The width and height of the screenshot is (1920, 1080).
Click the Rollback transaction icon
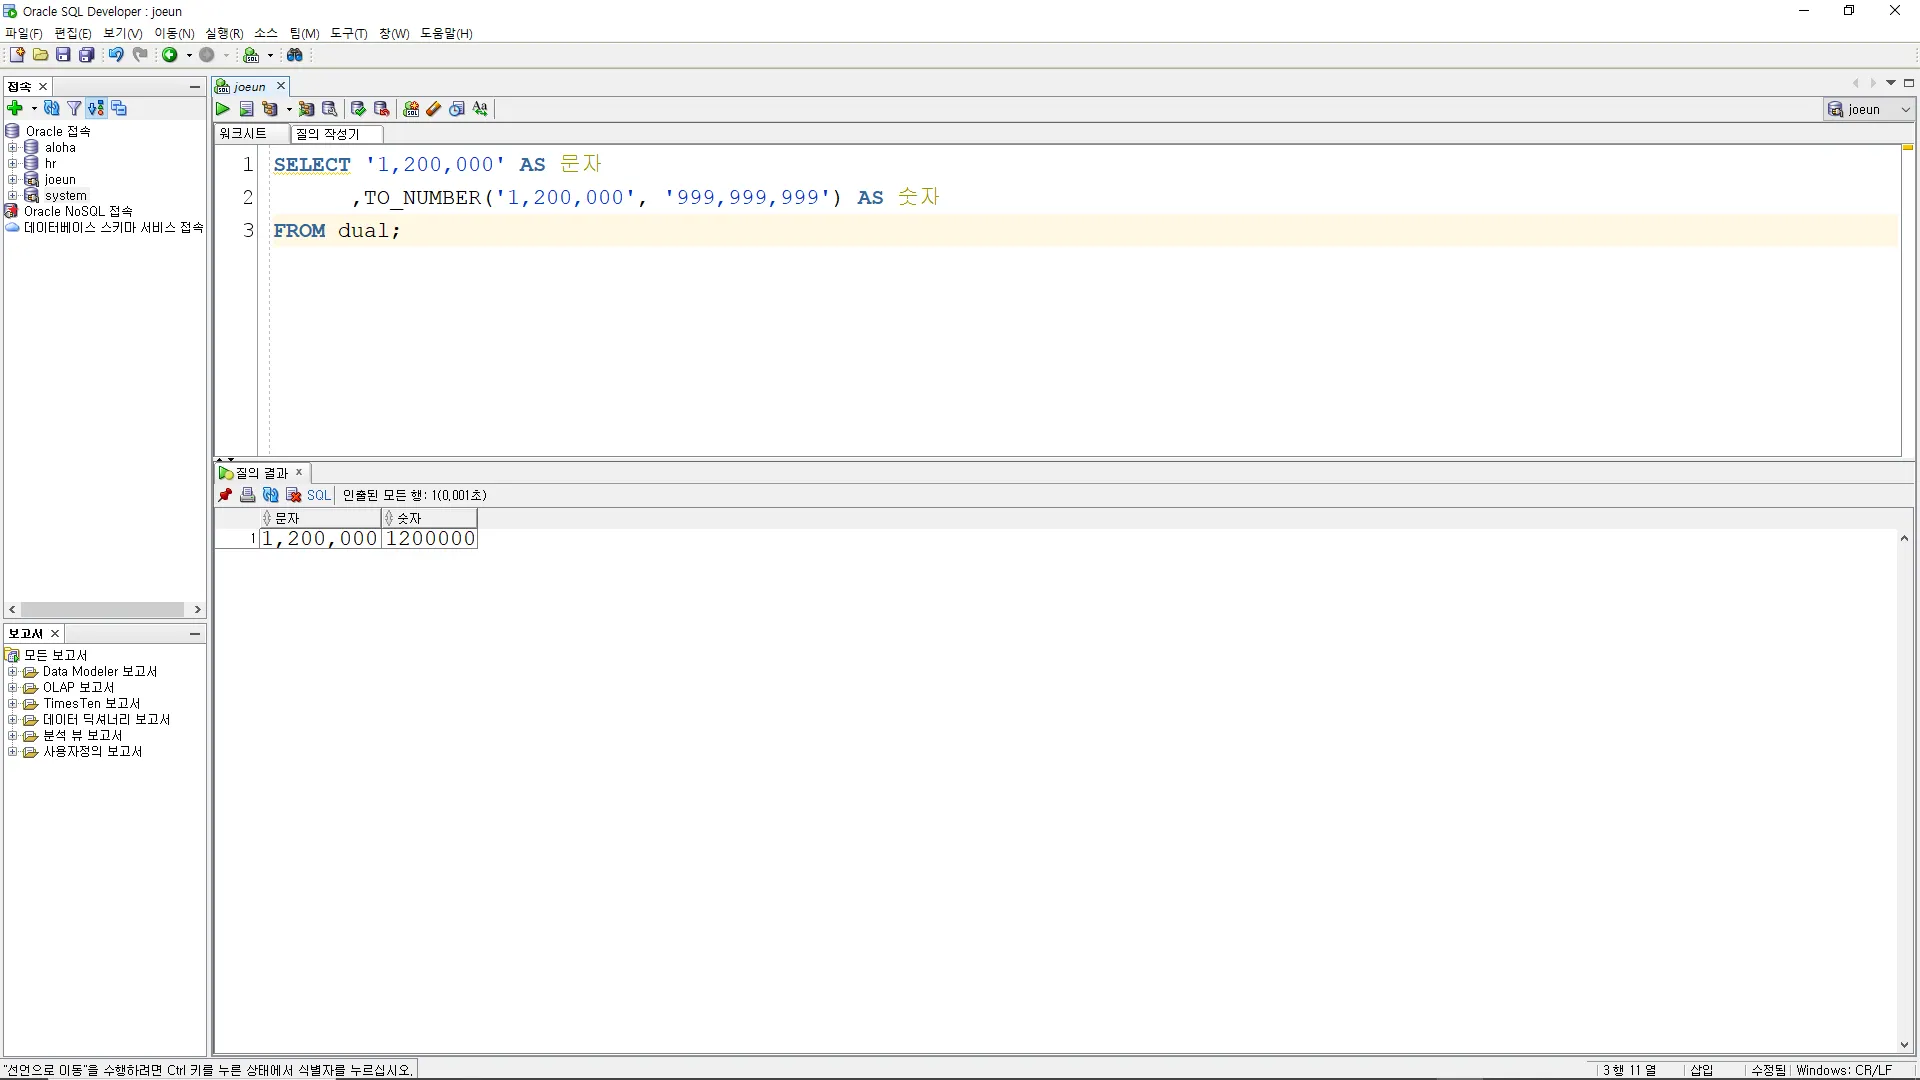pos(381,109)
